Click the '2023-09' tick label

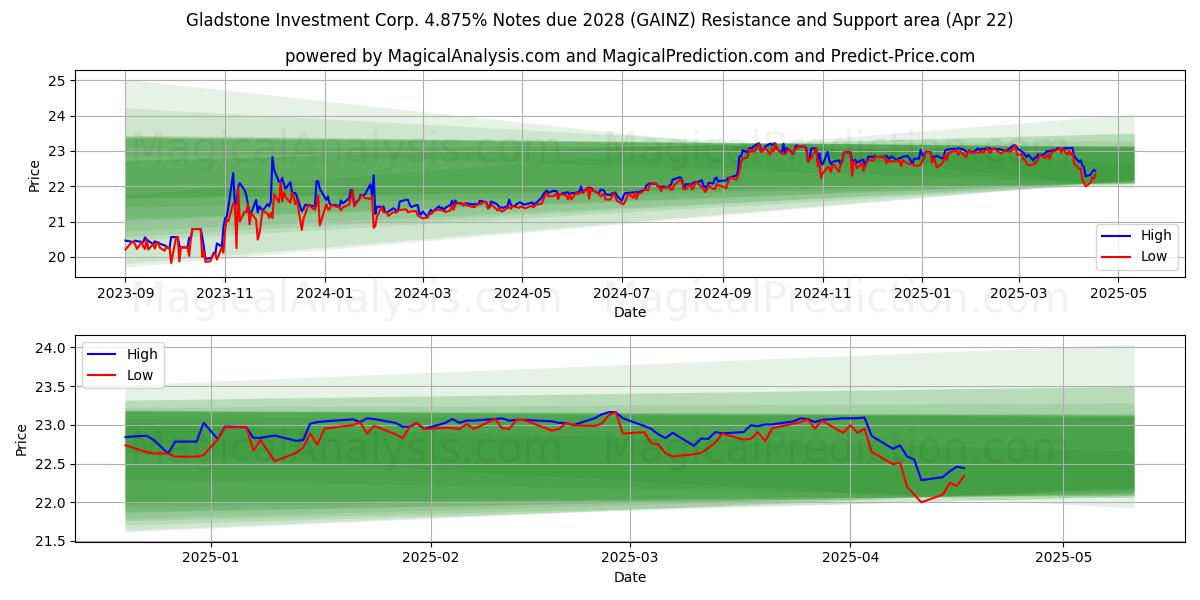(x=125, y=294)
